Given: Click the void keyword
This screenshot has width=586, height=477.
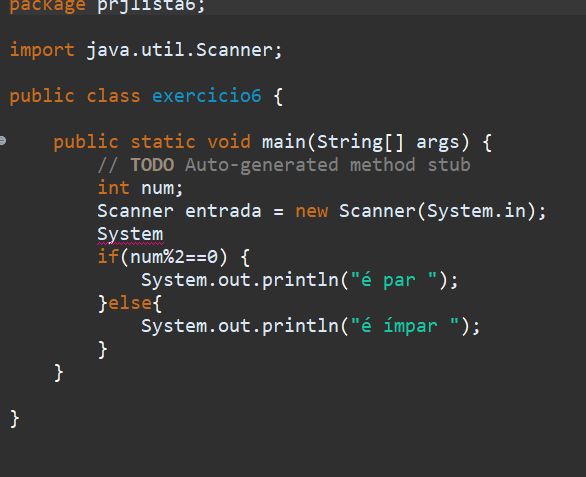Looking at the screenshot, I should click(x=229, y=142).
